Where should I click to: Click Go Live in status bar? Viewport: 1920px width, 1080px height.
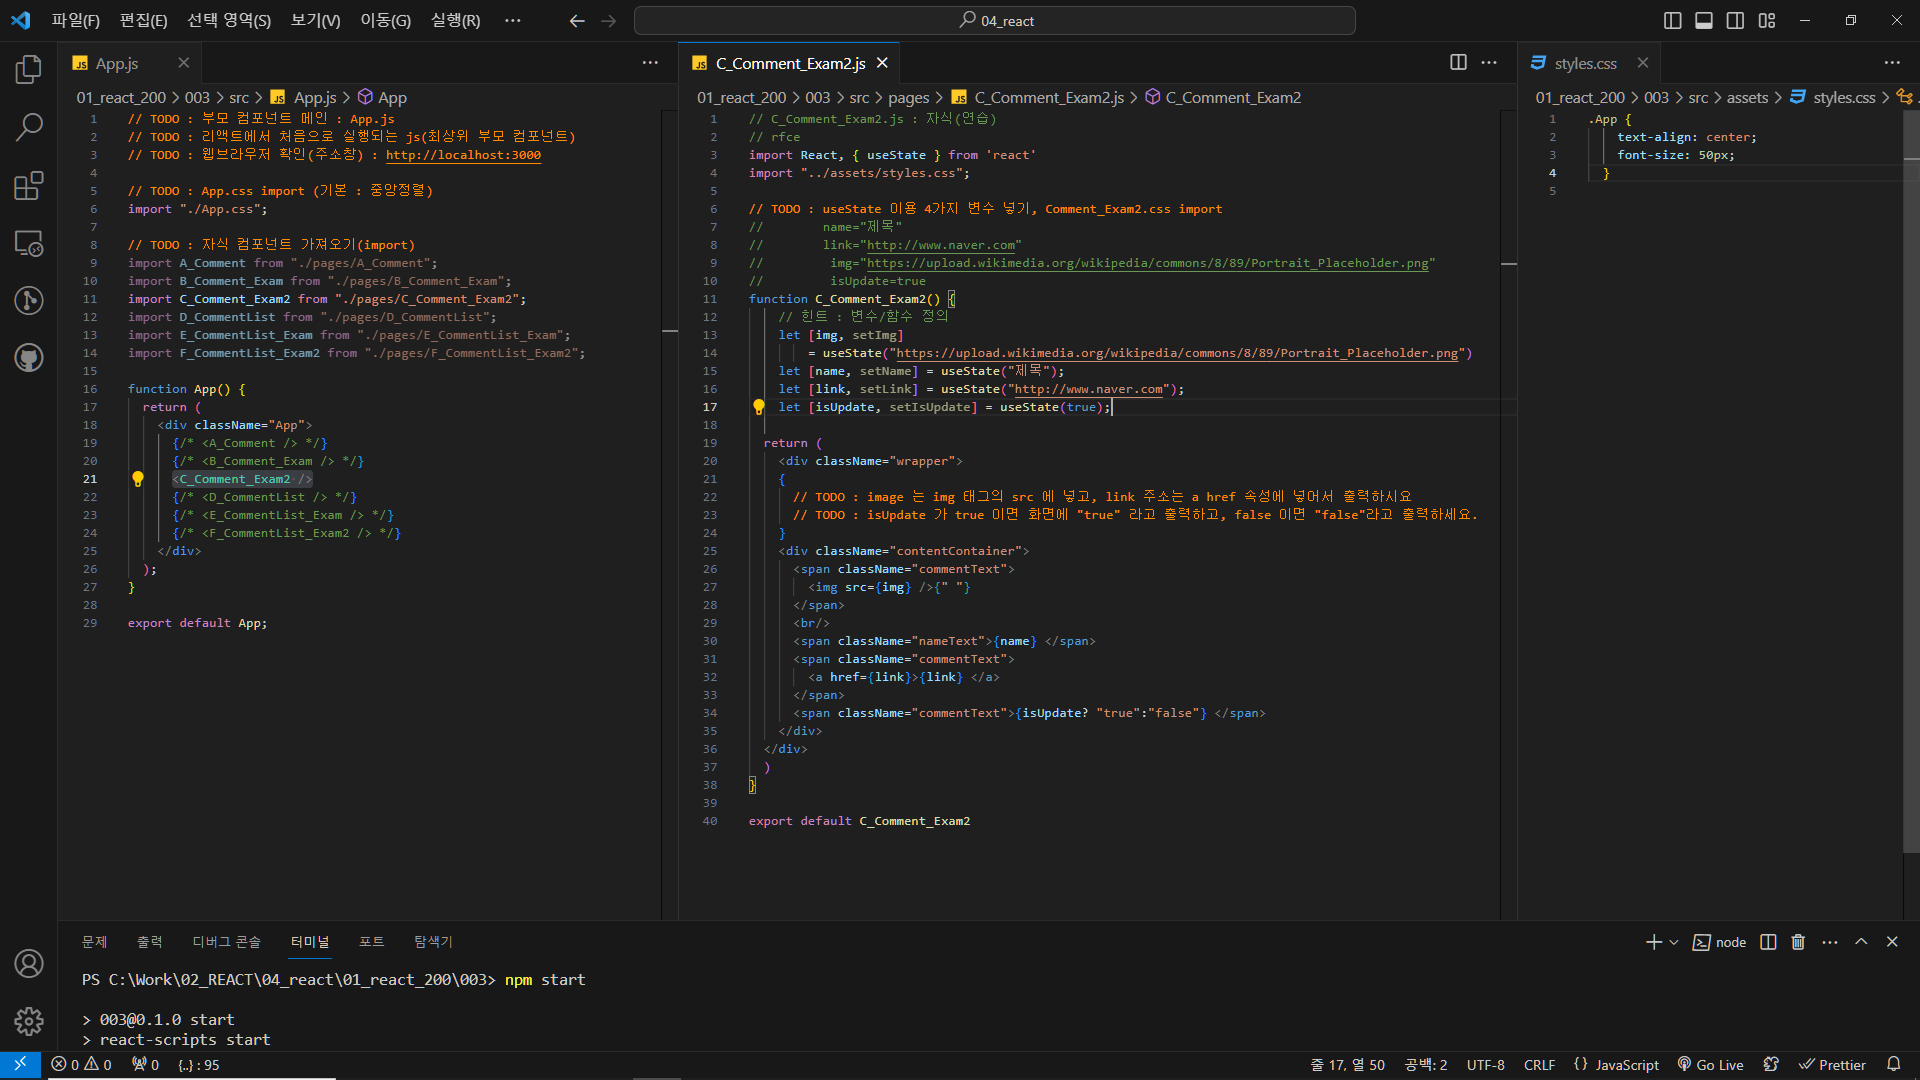coord(1710,1065)
